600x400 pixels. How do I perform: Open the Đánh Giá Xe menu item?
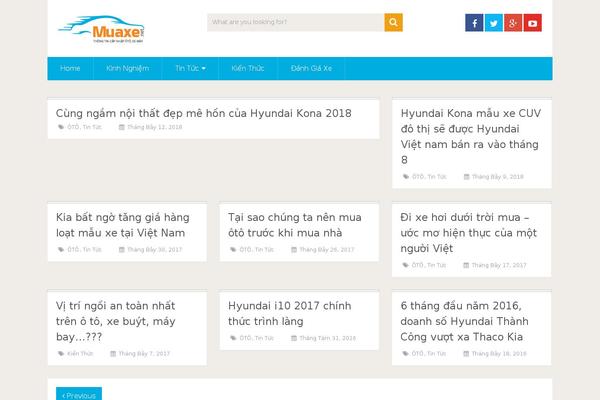click(311, 68)
